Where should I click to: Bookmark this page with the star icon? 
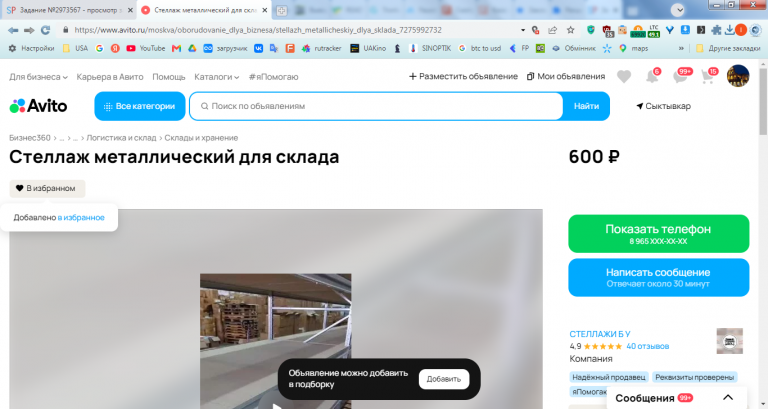coord(571,30)
